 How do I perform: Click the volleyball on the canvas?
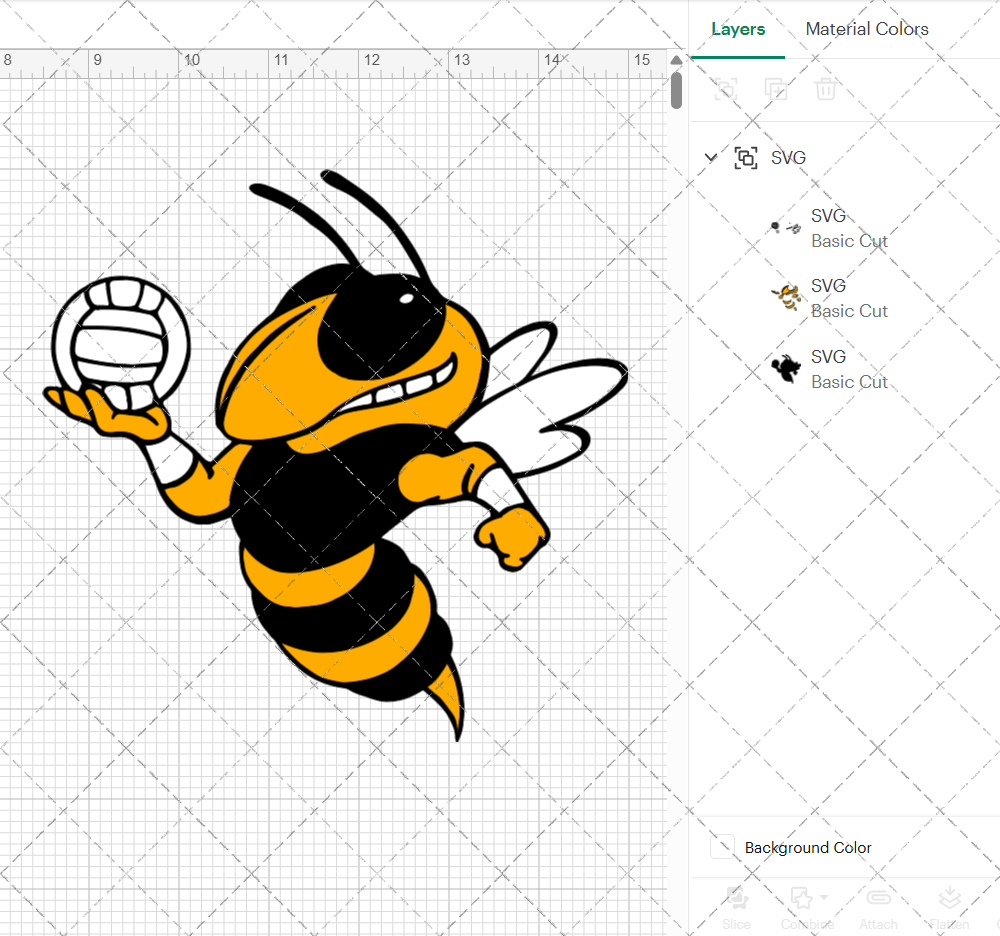coord(121,342)
